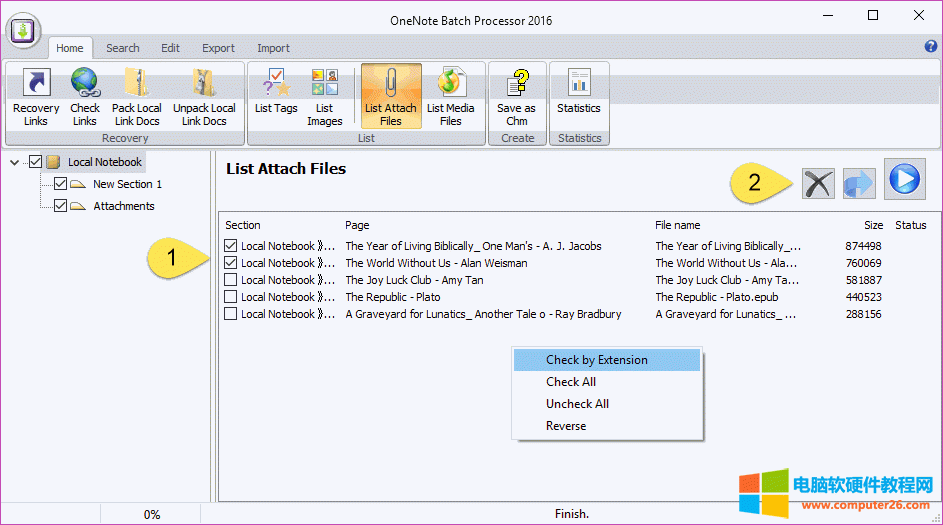Click the Size column header

tap(873, 225)
